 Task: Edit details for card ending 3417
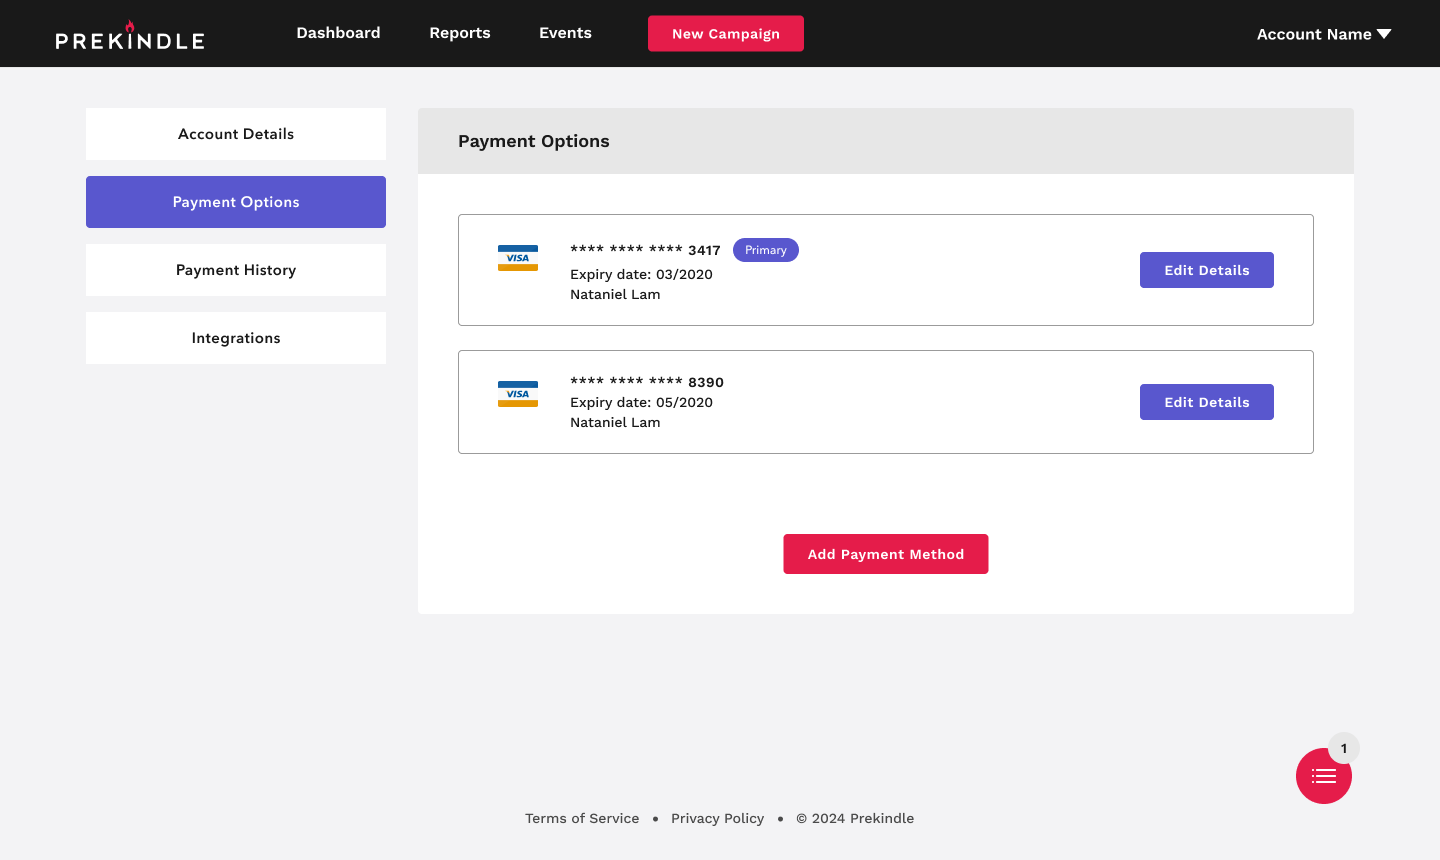tap(1206, 270)
